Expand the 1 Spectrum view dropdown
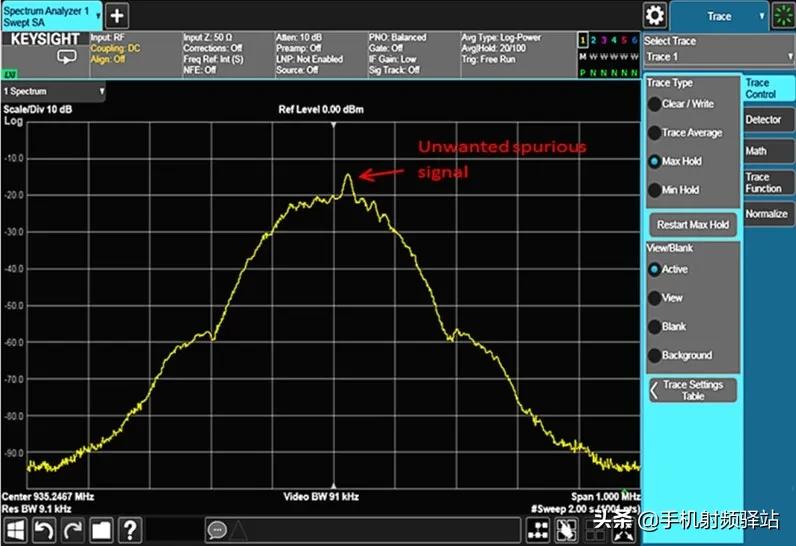The width and height of the screenshot is (796, 546). tap(54, 91)
